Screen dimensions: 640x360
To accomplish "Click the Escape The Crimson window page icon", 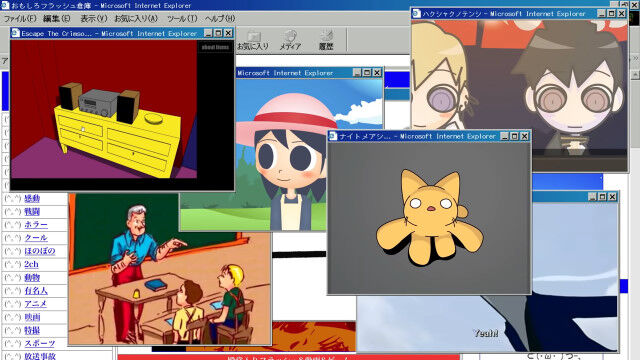I will click(x=16, y=33).
